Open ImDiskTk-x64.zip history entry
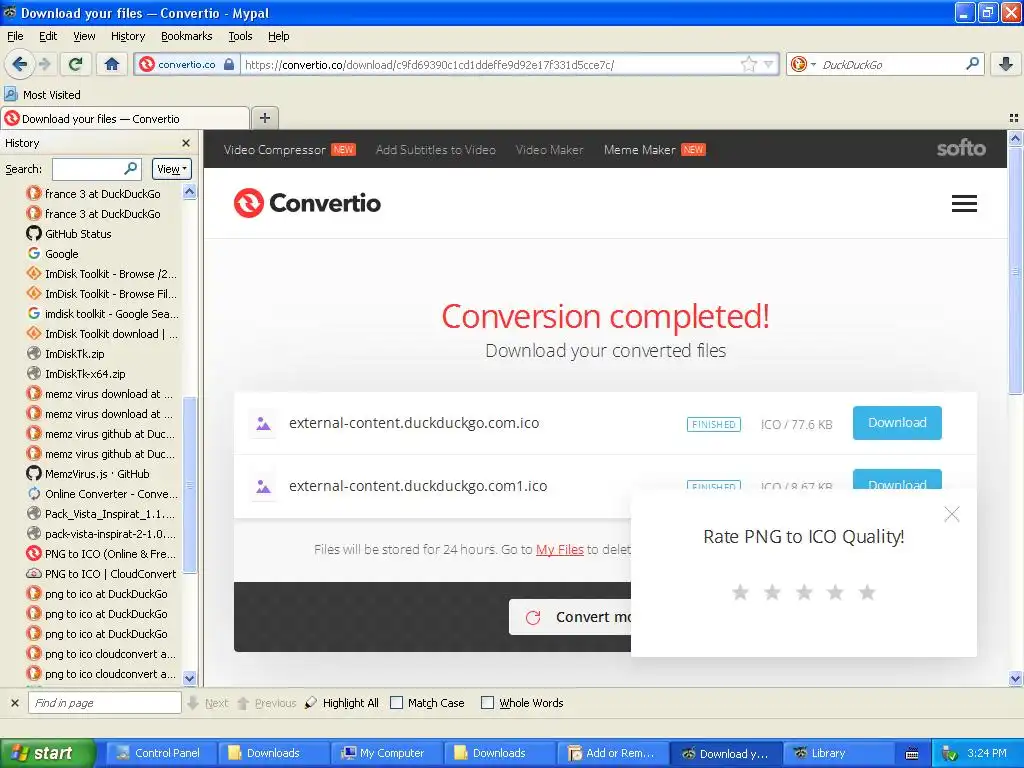Image resolution: width=1024 pixels, height=768 pixels. tap(76, 374)
